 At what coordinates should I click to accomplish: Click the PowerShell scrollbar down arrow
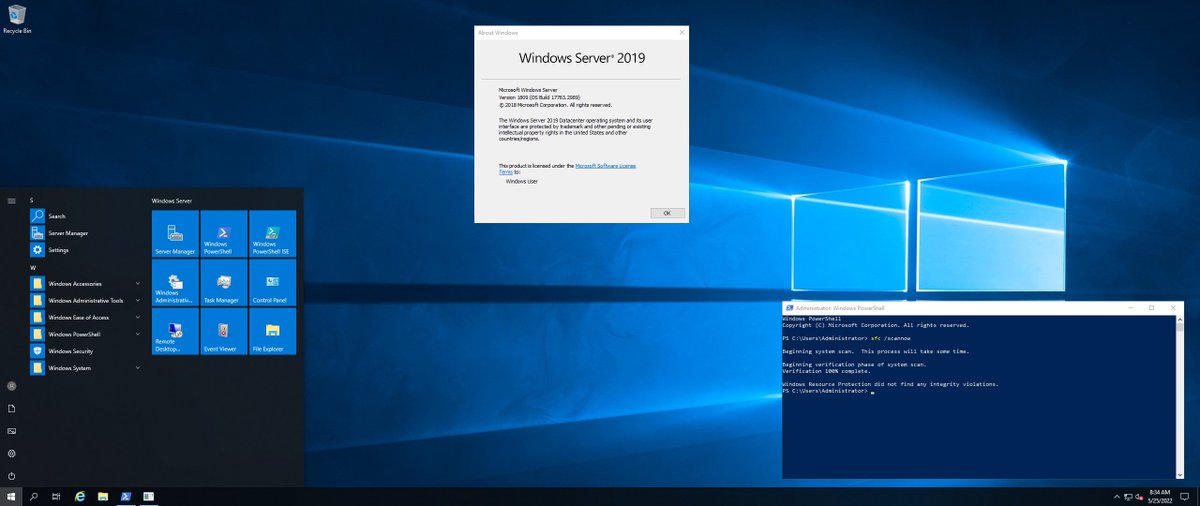pos(1178,473)
